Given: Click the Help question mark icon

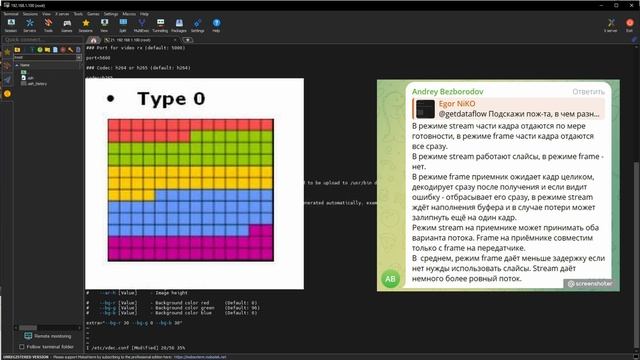Looking at the screenshot, I should coord(216,25).
